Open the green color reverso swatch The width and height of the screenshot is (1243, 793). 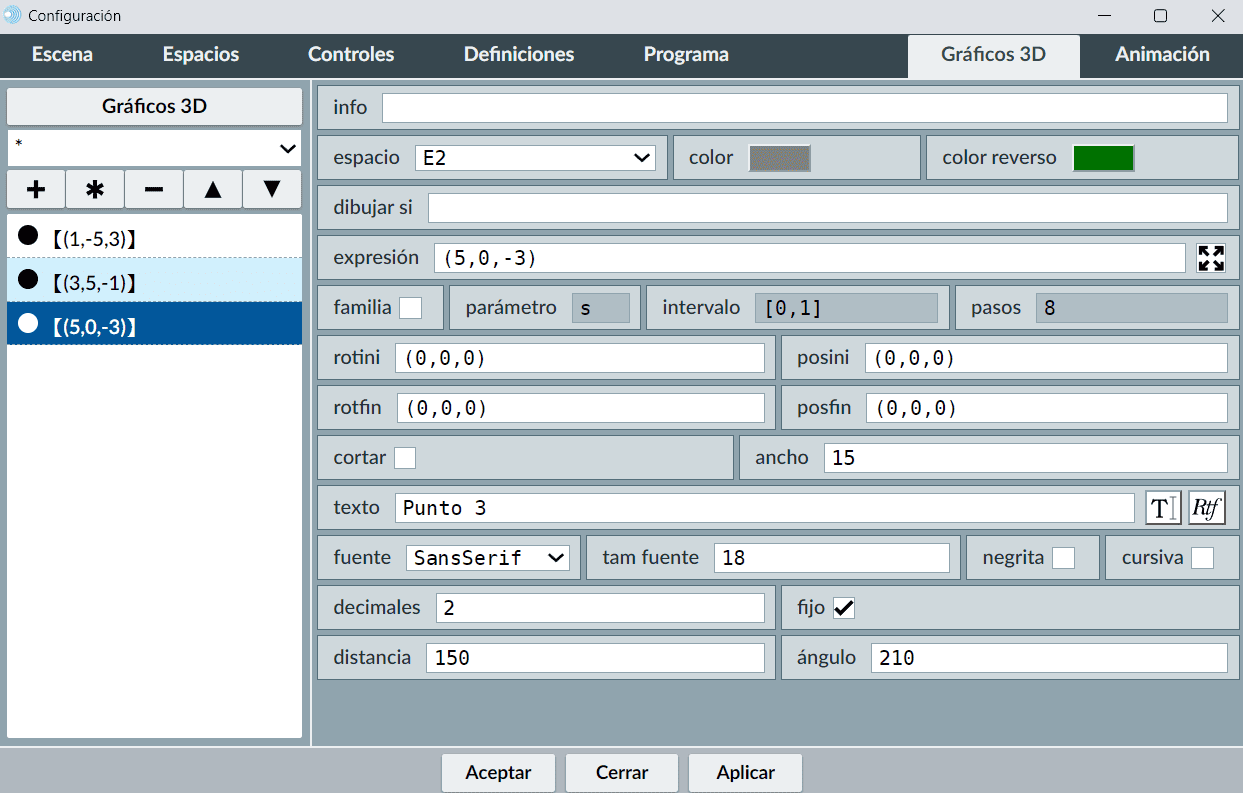tap(1103, 158)
